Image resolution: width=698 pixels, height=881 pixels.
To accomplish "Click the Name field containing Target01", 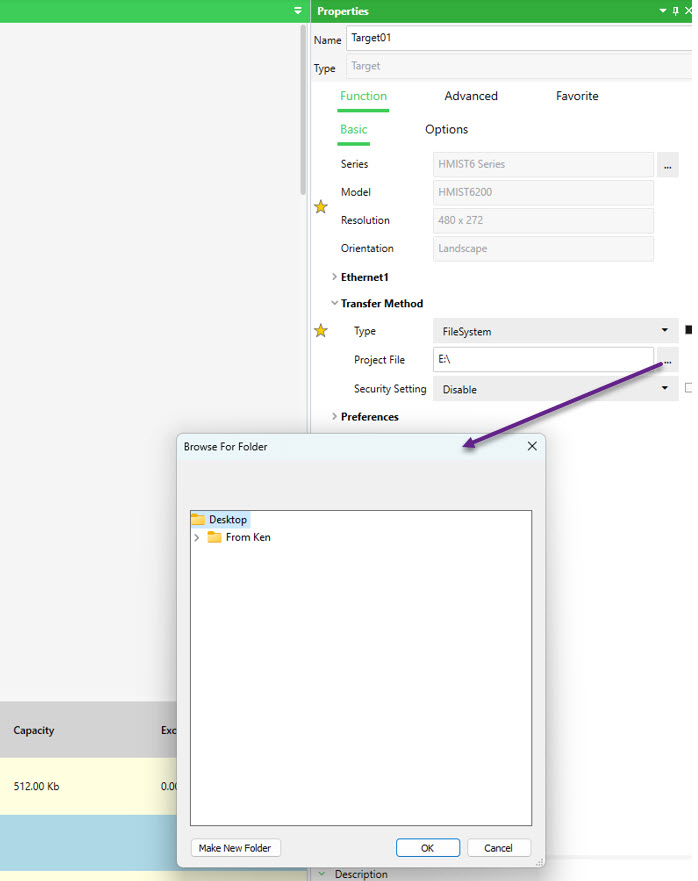I will pos(519,38).
